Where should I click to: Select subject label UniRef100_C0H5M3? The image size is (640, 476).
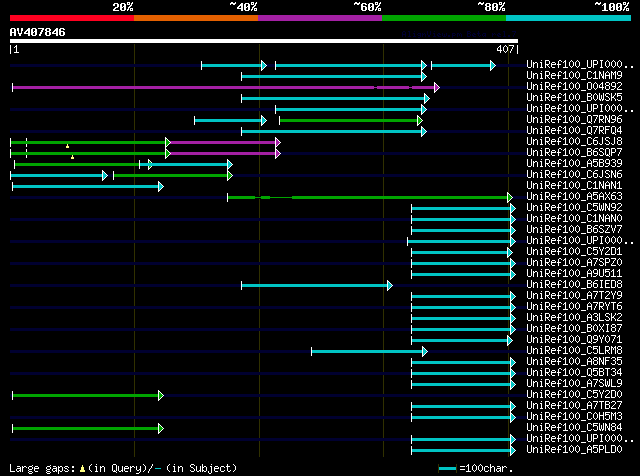pyautogui.click(x=574, y=417)
